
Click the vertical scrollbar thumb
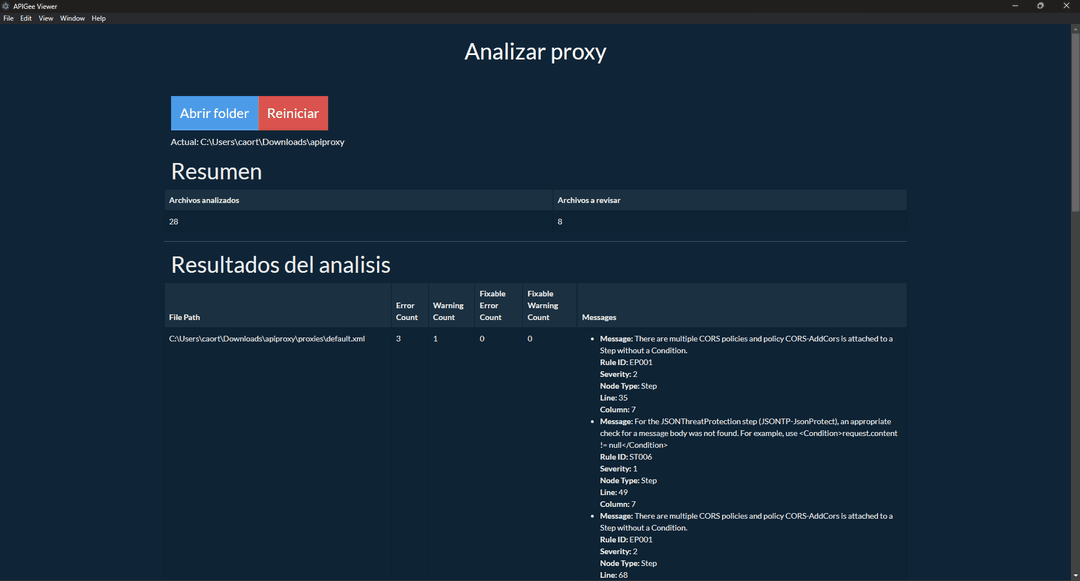1075,120
